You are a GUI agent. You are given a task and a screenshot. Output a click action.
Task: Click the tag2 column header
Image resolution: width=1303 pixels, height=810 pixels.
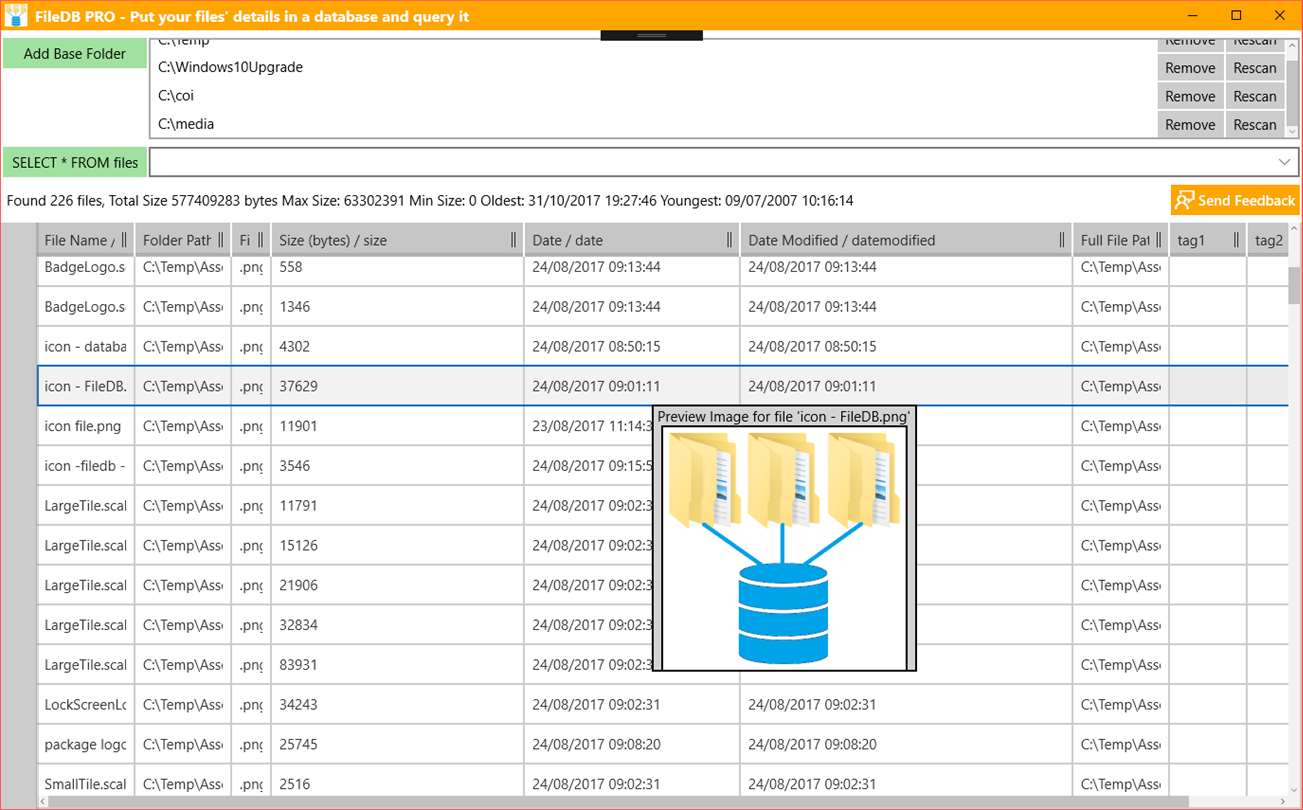point(1267,240)
